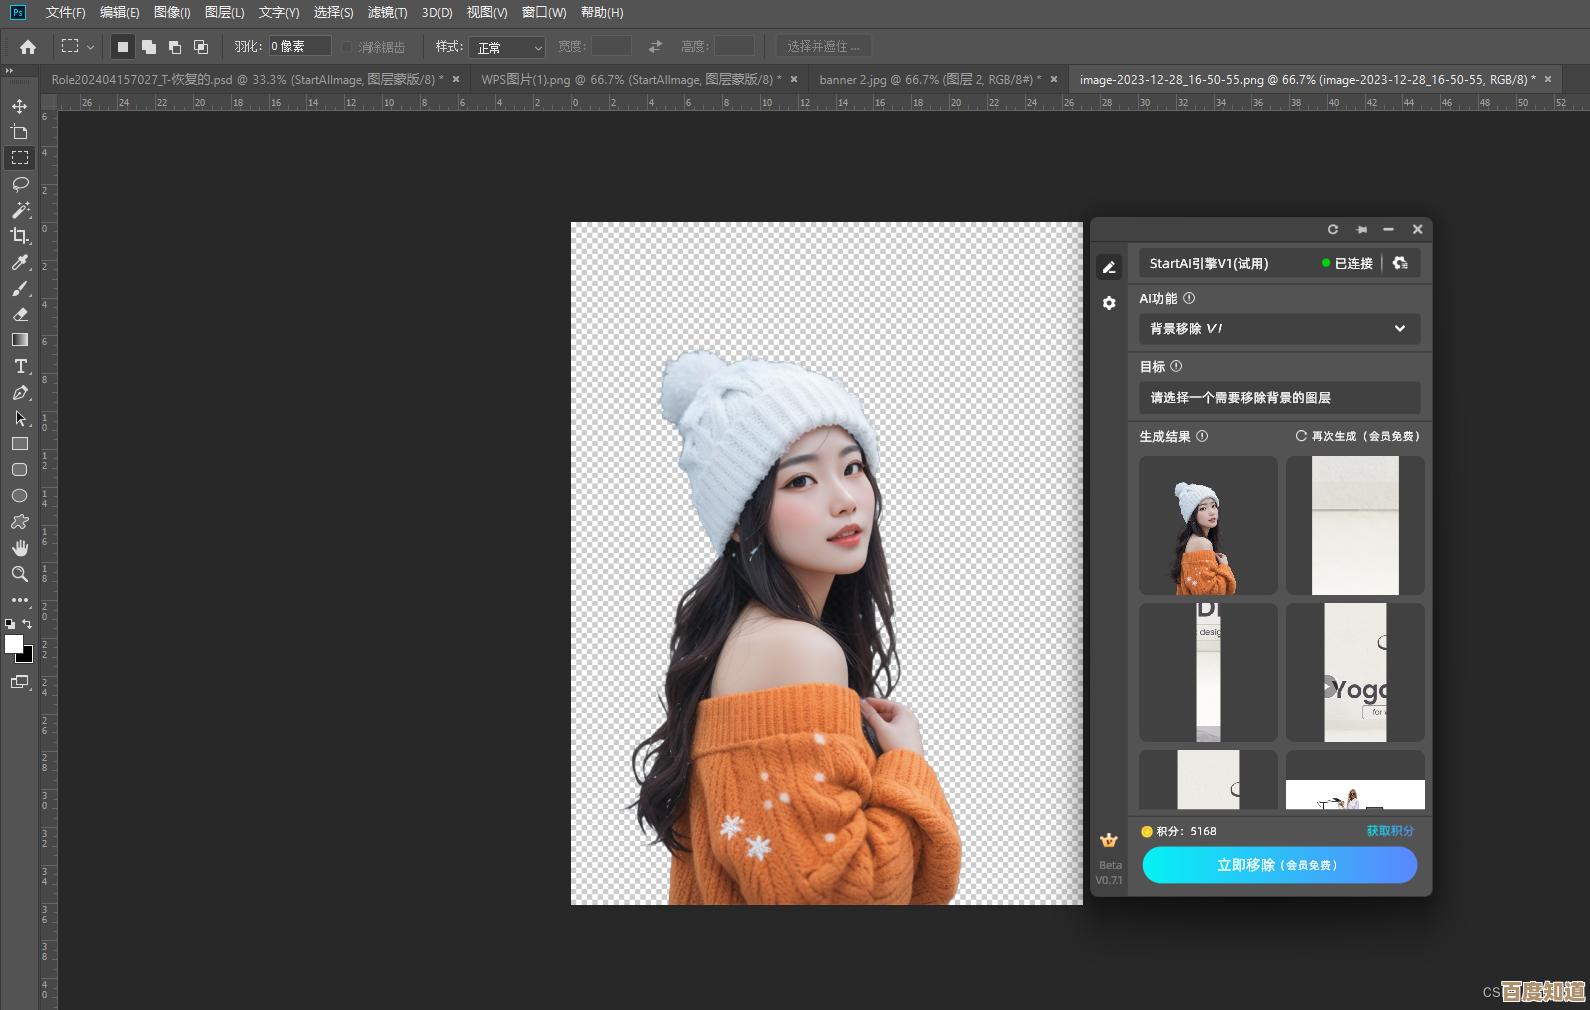
Task: Select the Eraser tool
Action: coord(20,314)
